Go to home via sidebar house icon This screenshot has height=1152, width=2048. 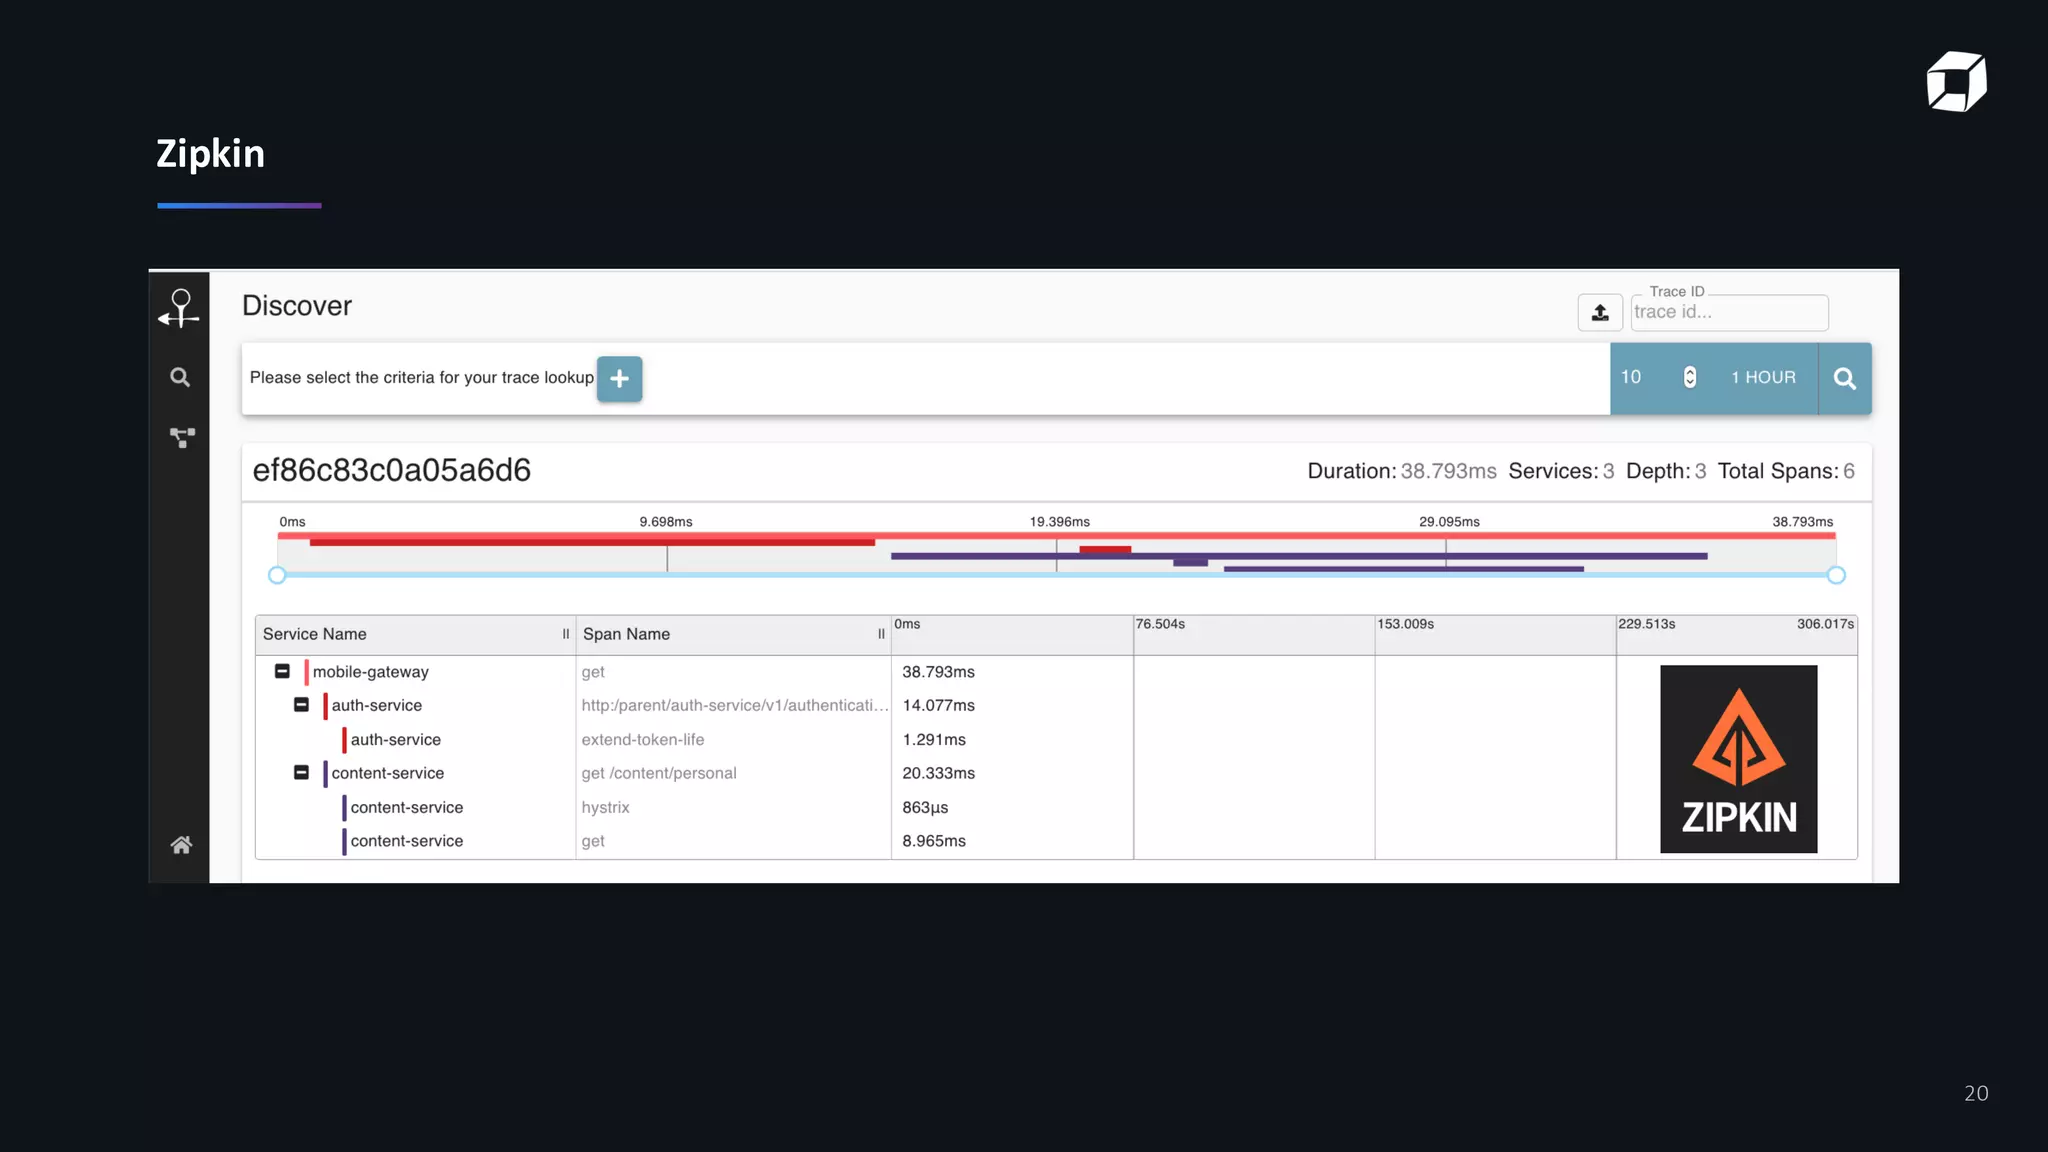181,845
